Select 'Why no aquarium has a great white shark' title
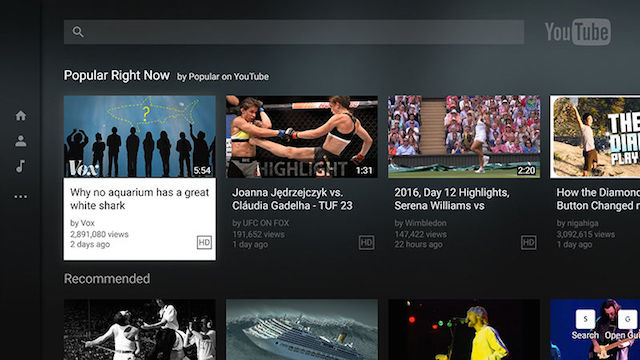This screenshot has height=360, width=640. (x=139, y=199)
